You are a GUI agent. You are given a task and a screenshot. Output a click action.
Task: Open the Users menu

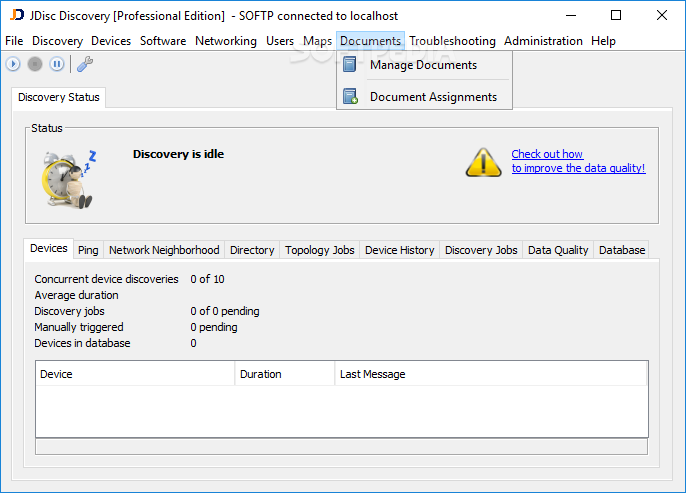[280, 41]
